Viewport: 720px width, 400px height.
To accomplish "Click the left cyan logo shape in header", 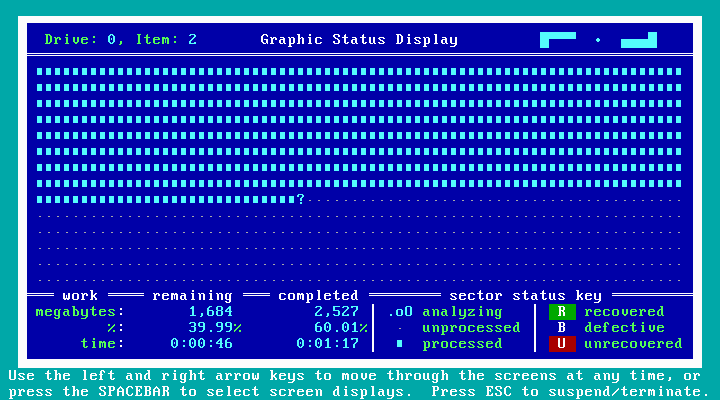I will (557, 40).
